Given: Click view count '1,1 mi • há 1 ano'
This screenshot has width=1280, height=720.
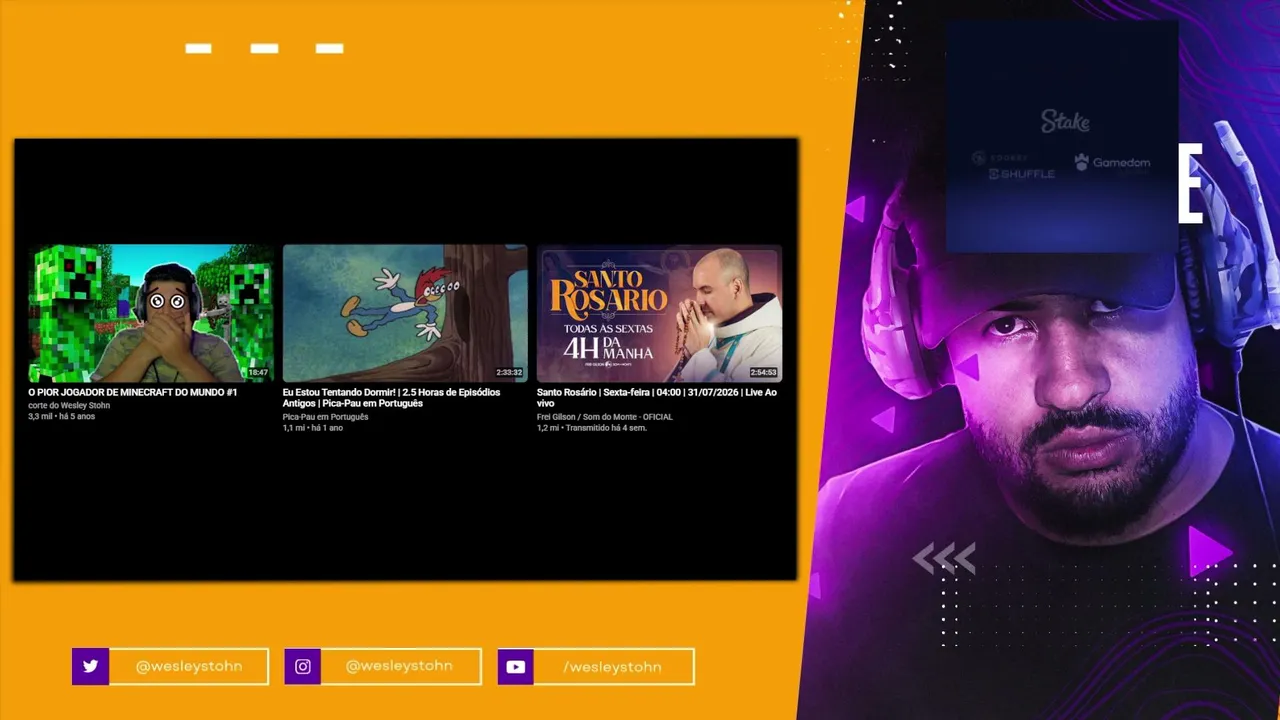Looking at the screenshot, I should [x=313, y=428].
